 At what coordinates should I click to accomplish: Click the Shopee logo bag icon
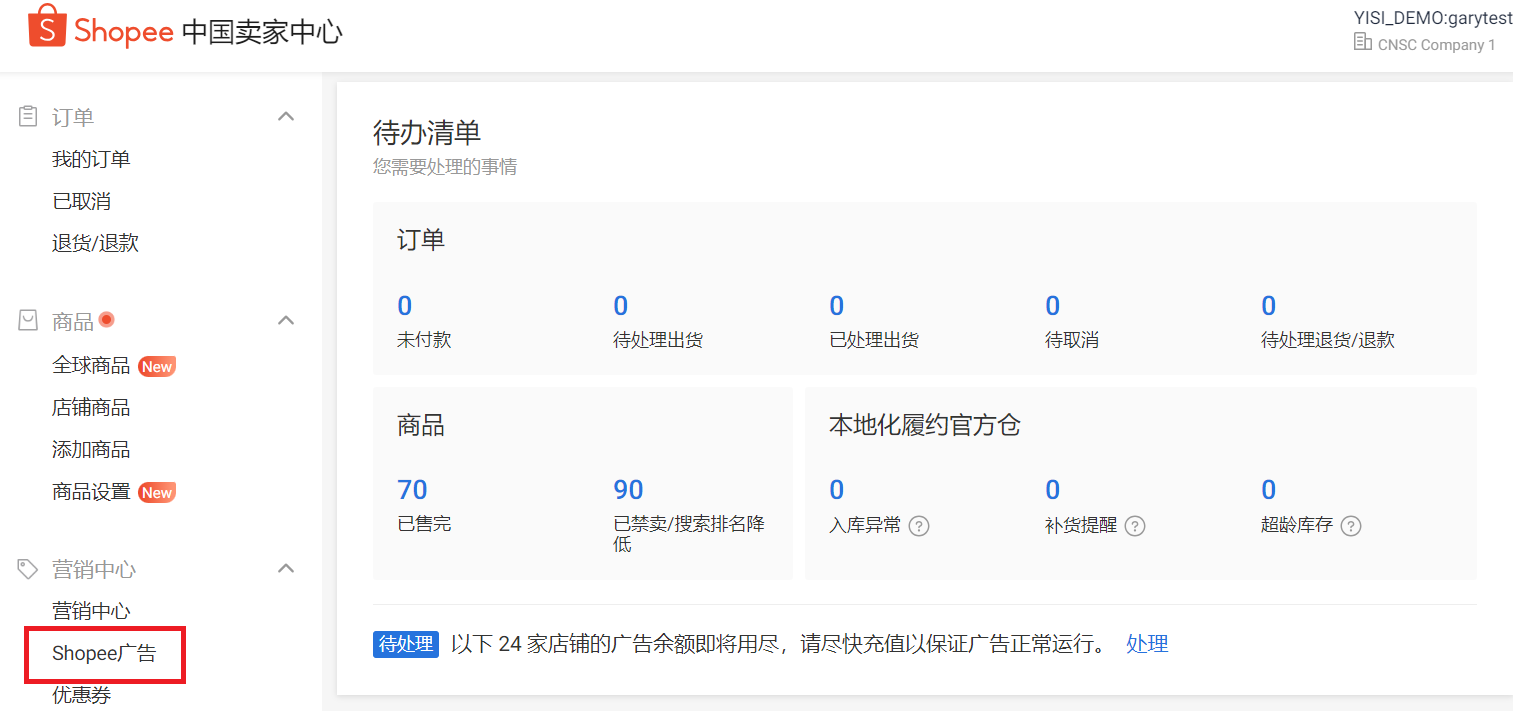pos(45,26)
